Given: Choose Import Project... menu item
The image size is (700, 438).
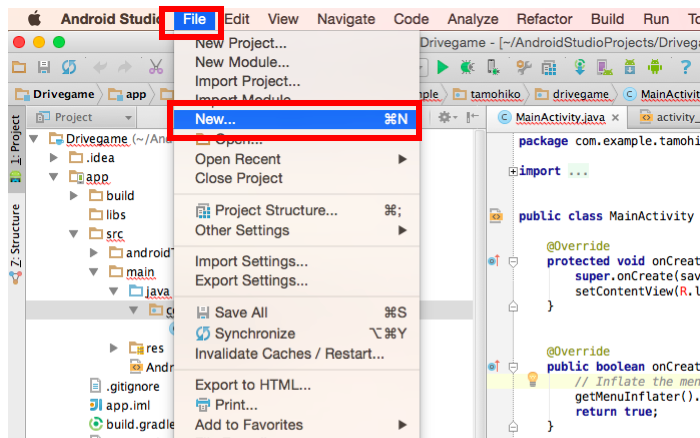Looking at the screenshot, I should [x=297, y=81].
